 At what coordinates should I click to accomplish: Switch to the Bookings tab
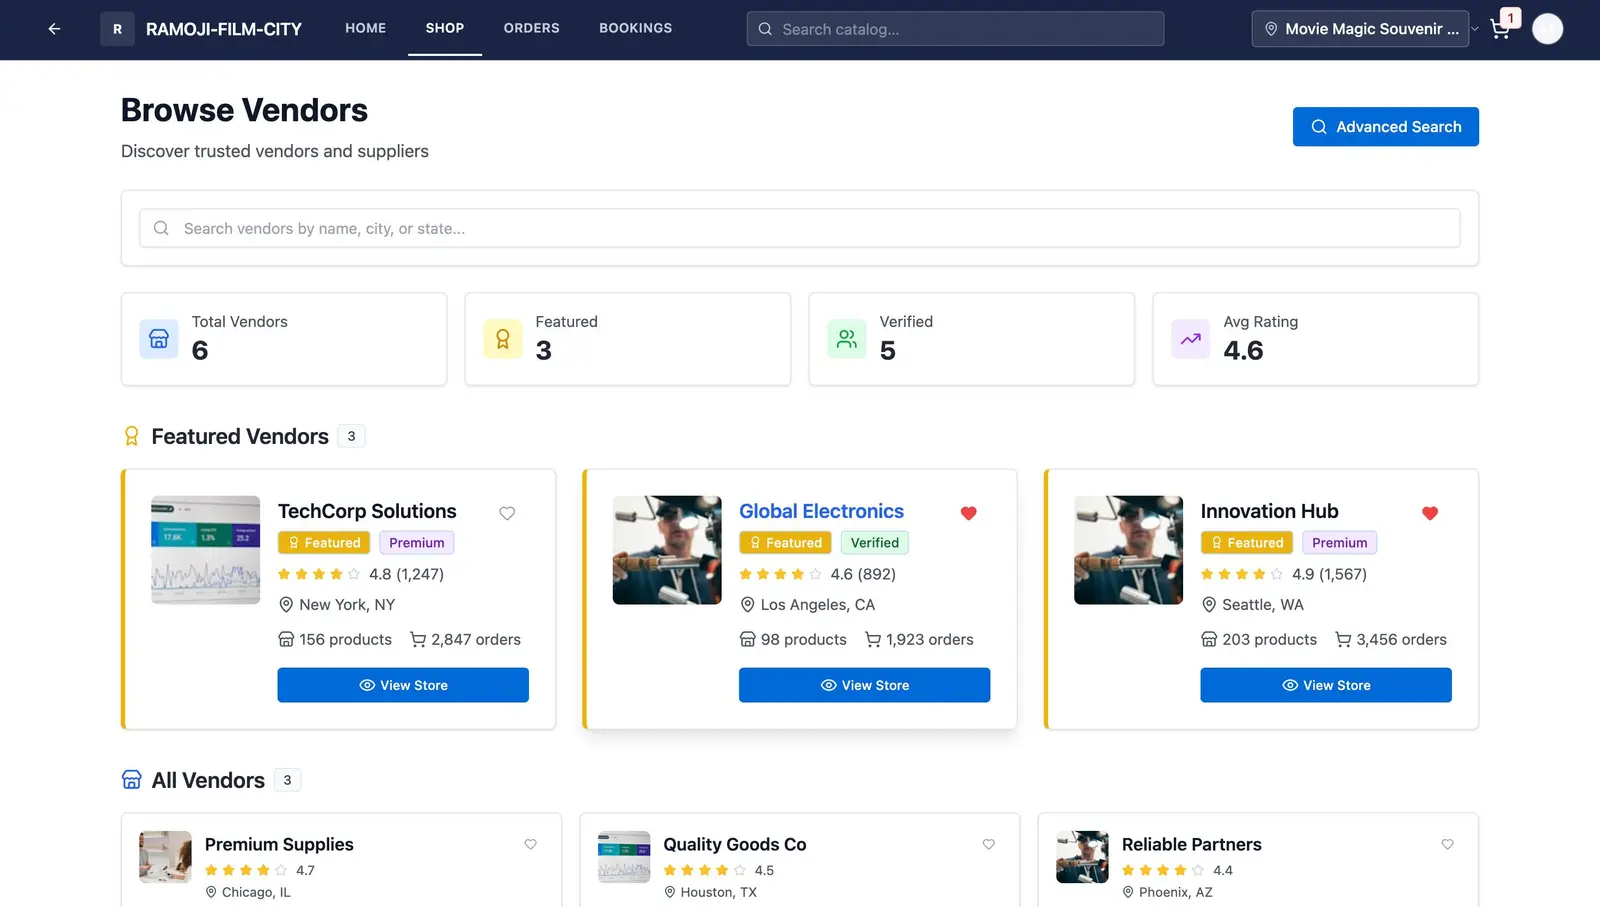click(635, 28)
